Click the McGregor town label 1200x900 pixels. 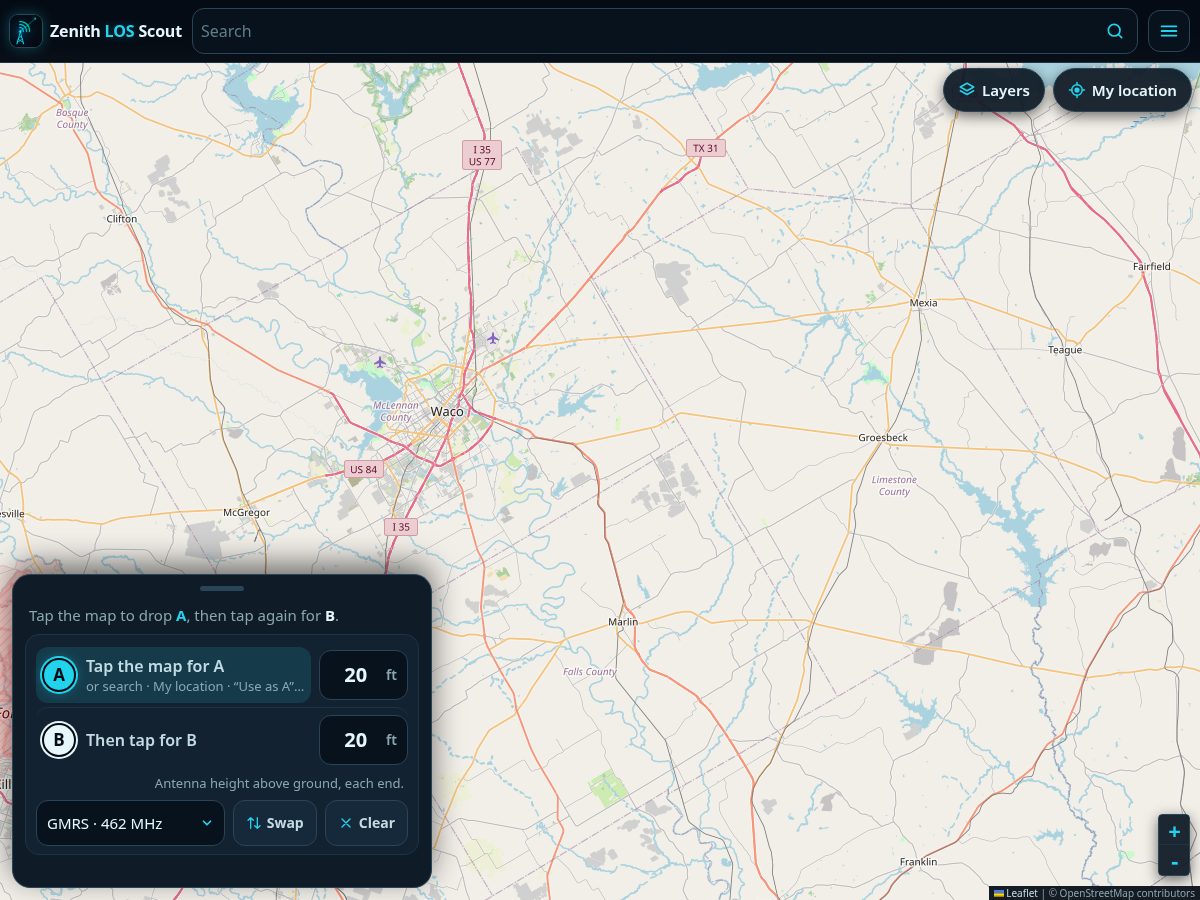click(x=246, y=513)
